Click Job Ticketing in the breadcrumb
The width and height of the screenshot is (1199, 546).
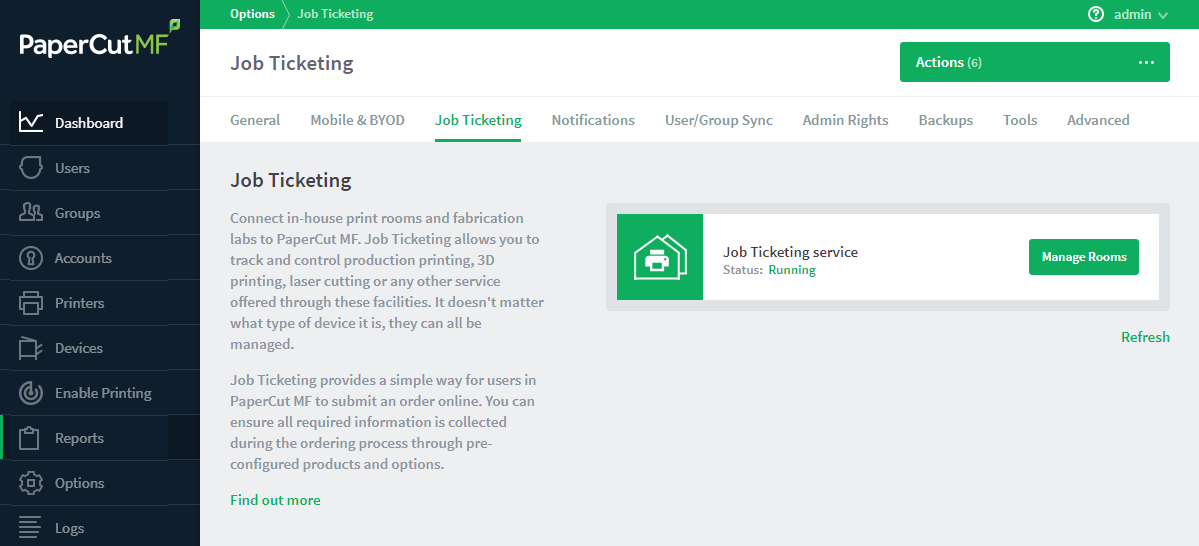coord(335,14)
